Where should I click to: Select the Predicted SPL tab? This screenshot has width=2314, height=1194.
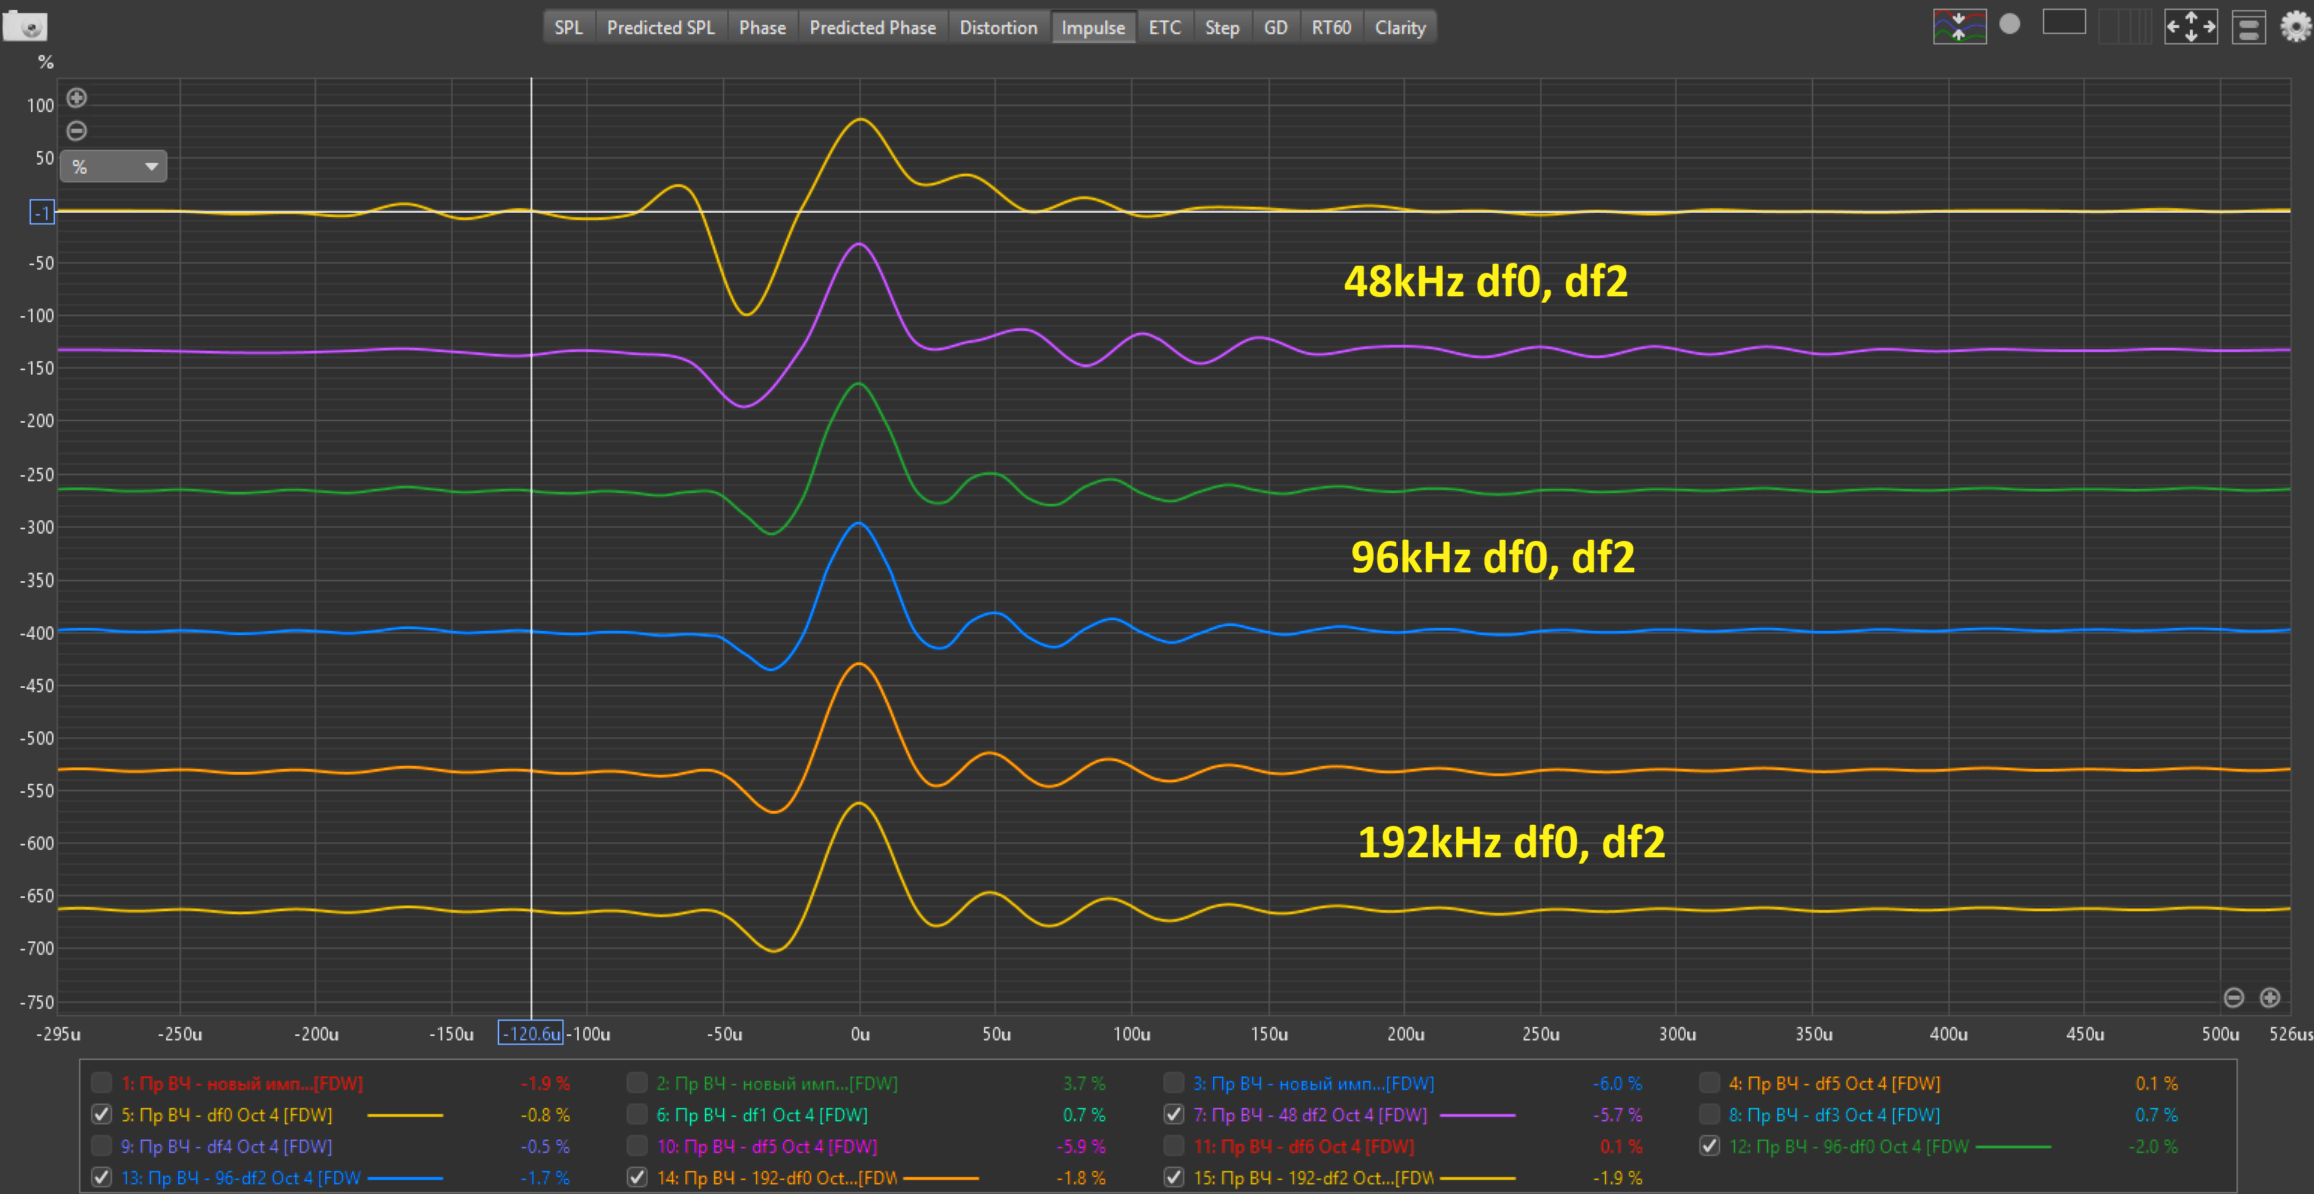(x=660, y=27)
